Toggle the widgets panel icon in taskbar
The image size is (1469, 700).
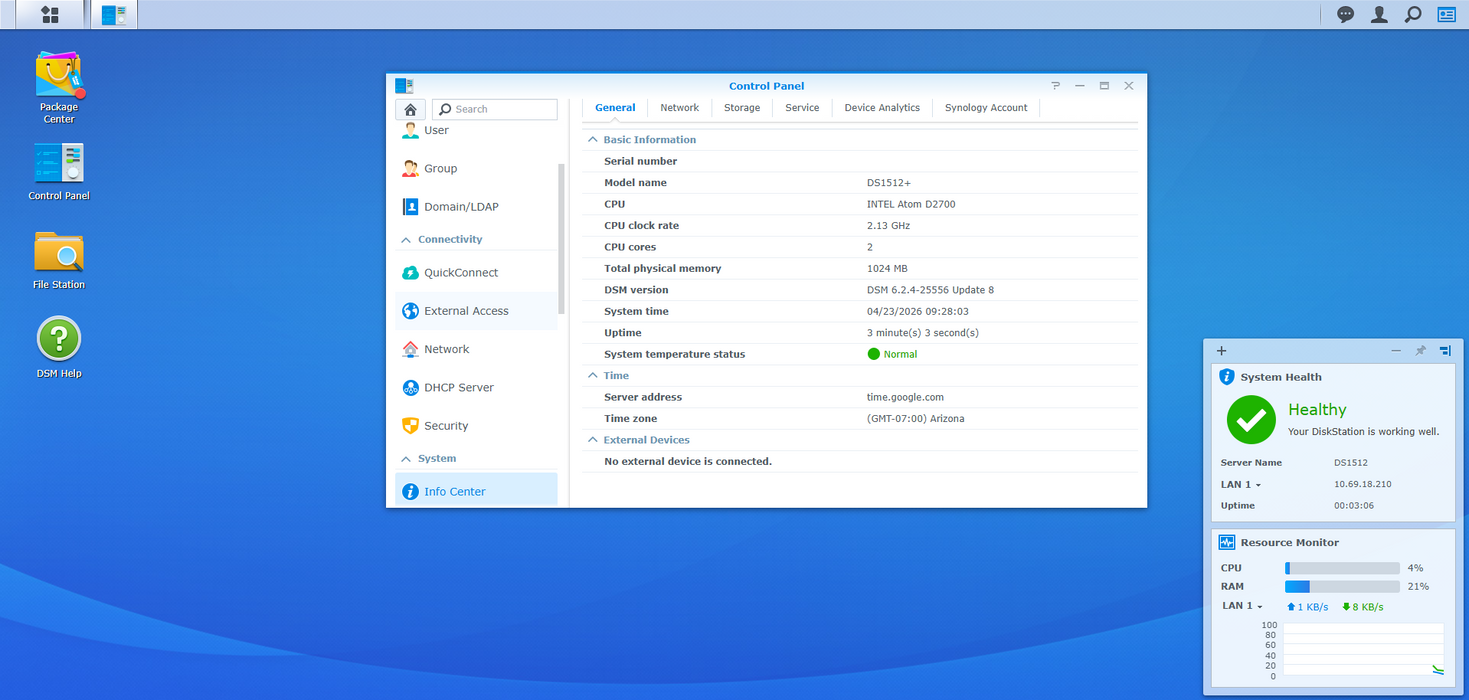pyautogui.click(x=1446, y=14)
